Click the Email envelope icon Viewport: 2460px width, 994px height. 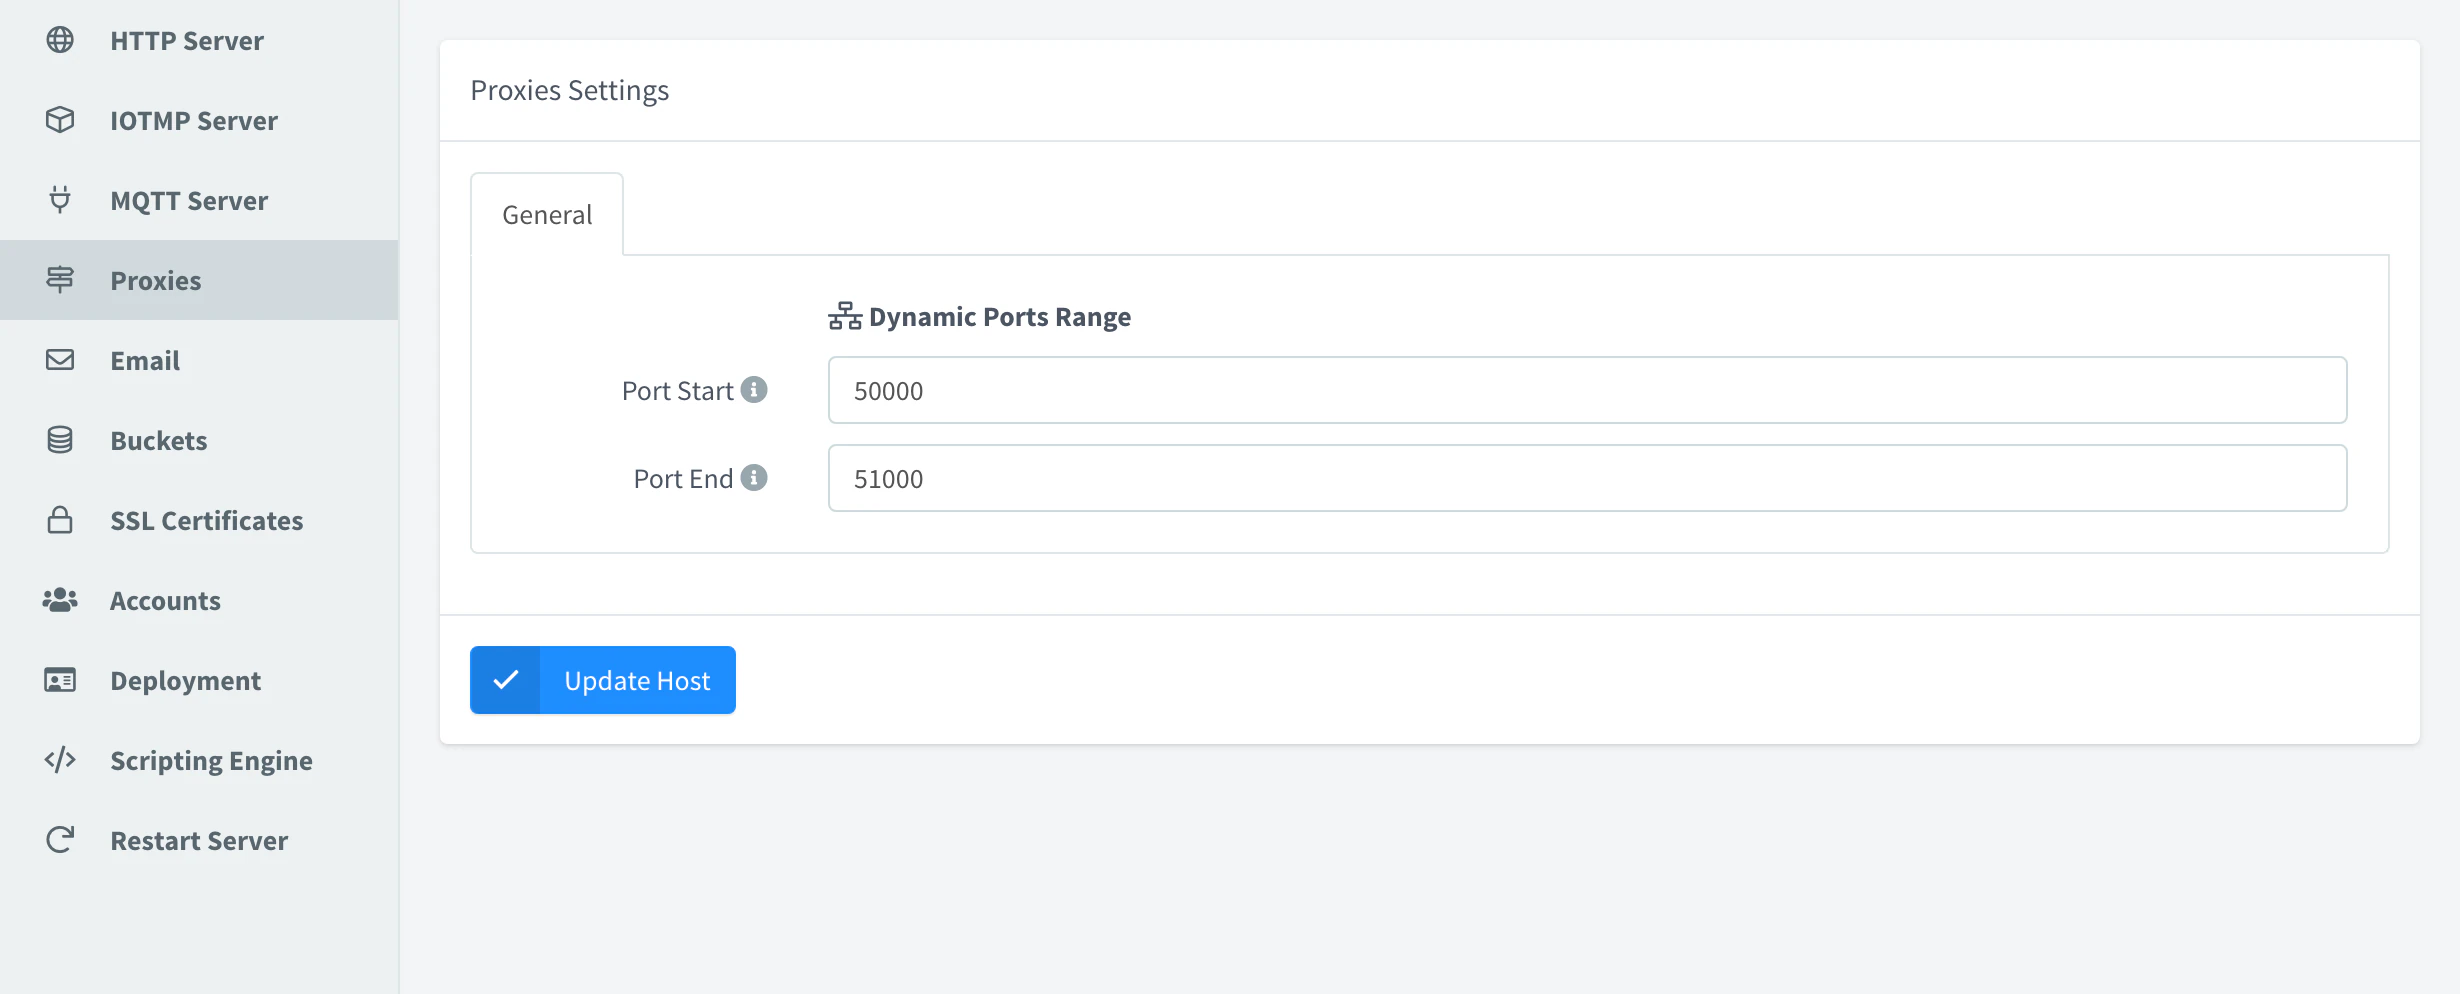[60, 360]
